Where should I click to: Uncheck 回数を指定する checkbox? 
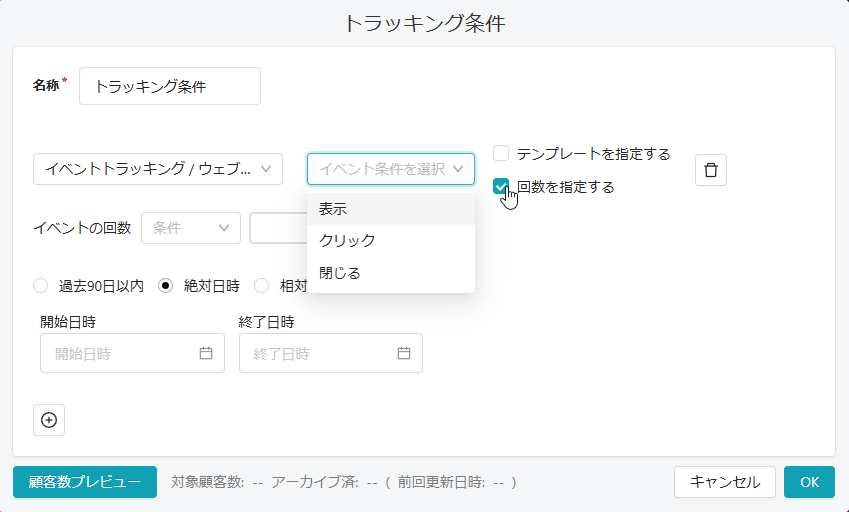[x=502, y=187]
